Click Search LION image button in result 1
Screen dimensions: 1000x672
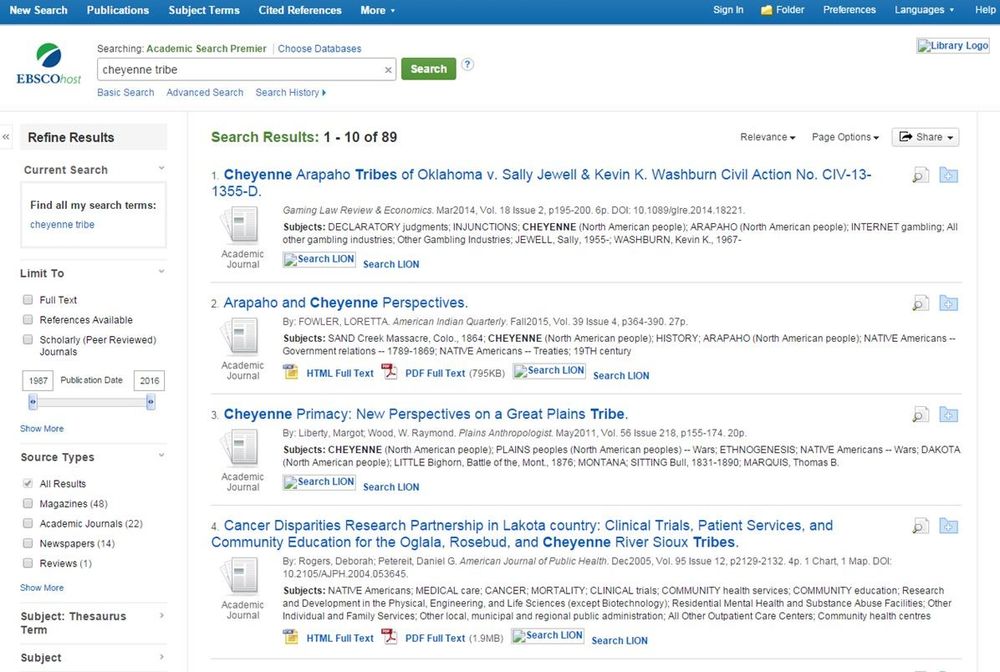click(x=319, y=259)
